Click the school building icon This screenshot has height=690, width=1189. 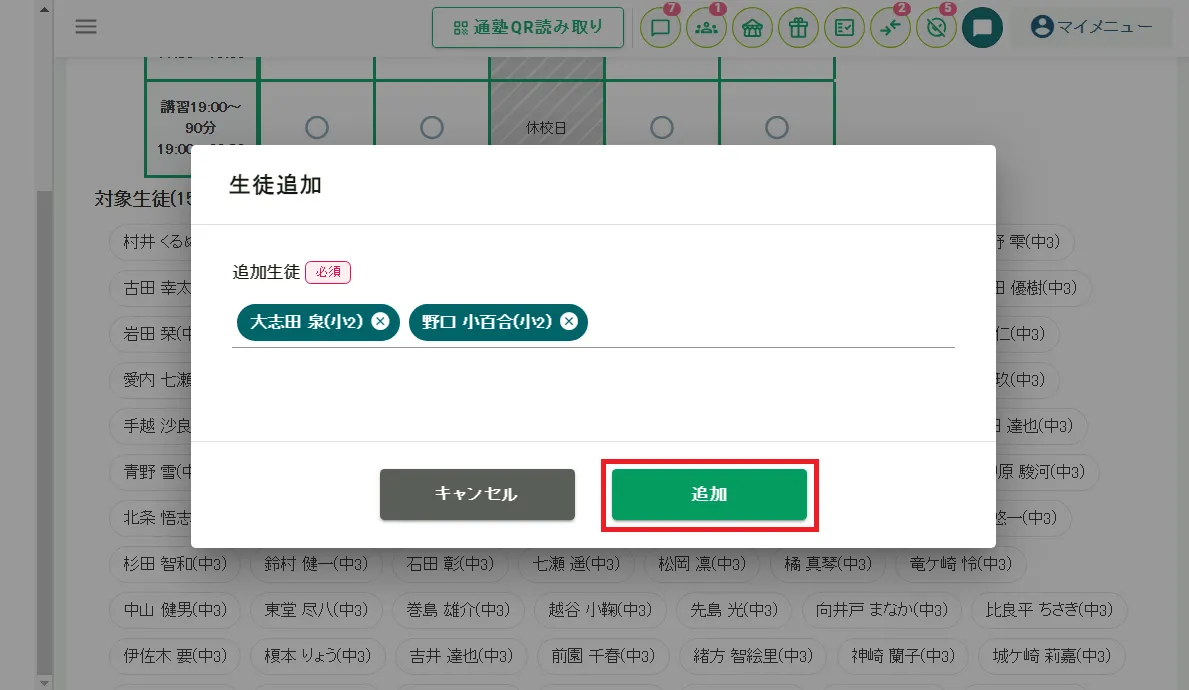752,27
